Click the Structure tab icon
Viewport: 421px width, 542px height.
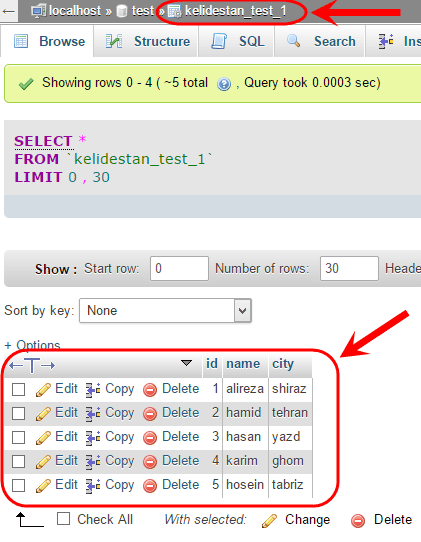[x=114, y=41]
